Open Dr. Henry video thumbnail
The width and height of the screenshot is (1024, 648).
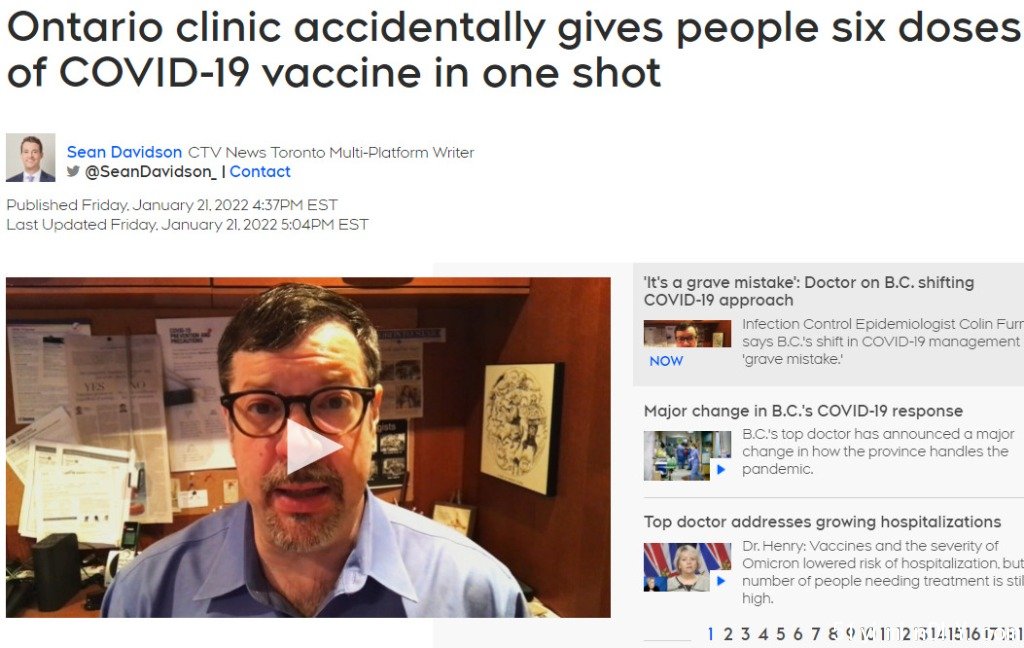click(x=687, y=567)
